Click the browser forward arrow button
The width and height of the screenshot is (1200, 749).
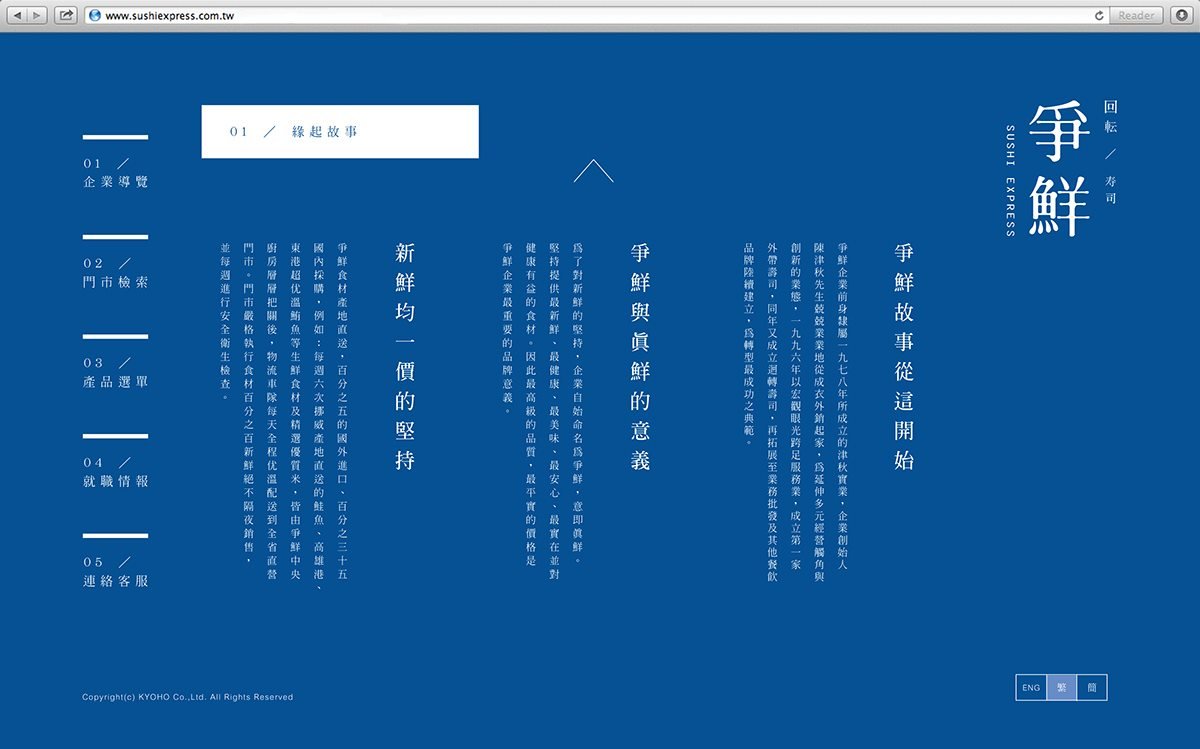38,15
